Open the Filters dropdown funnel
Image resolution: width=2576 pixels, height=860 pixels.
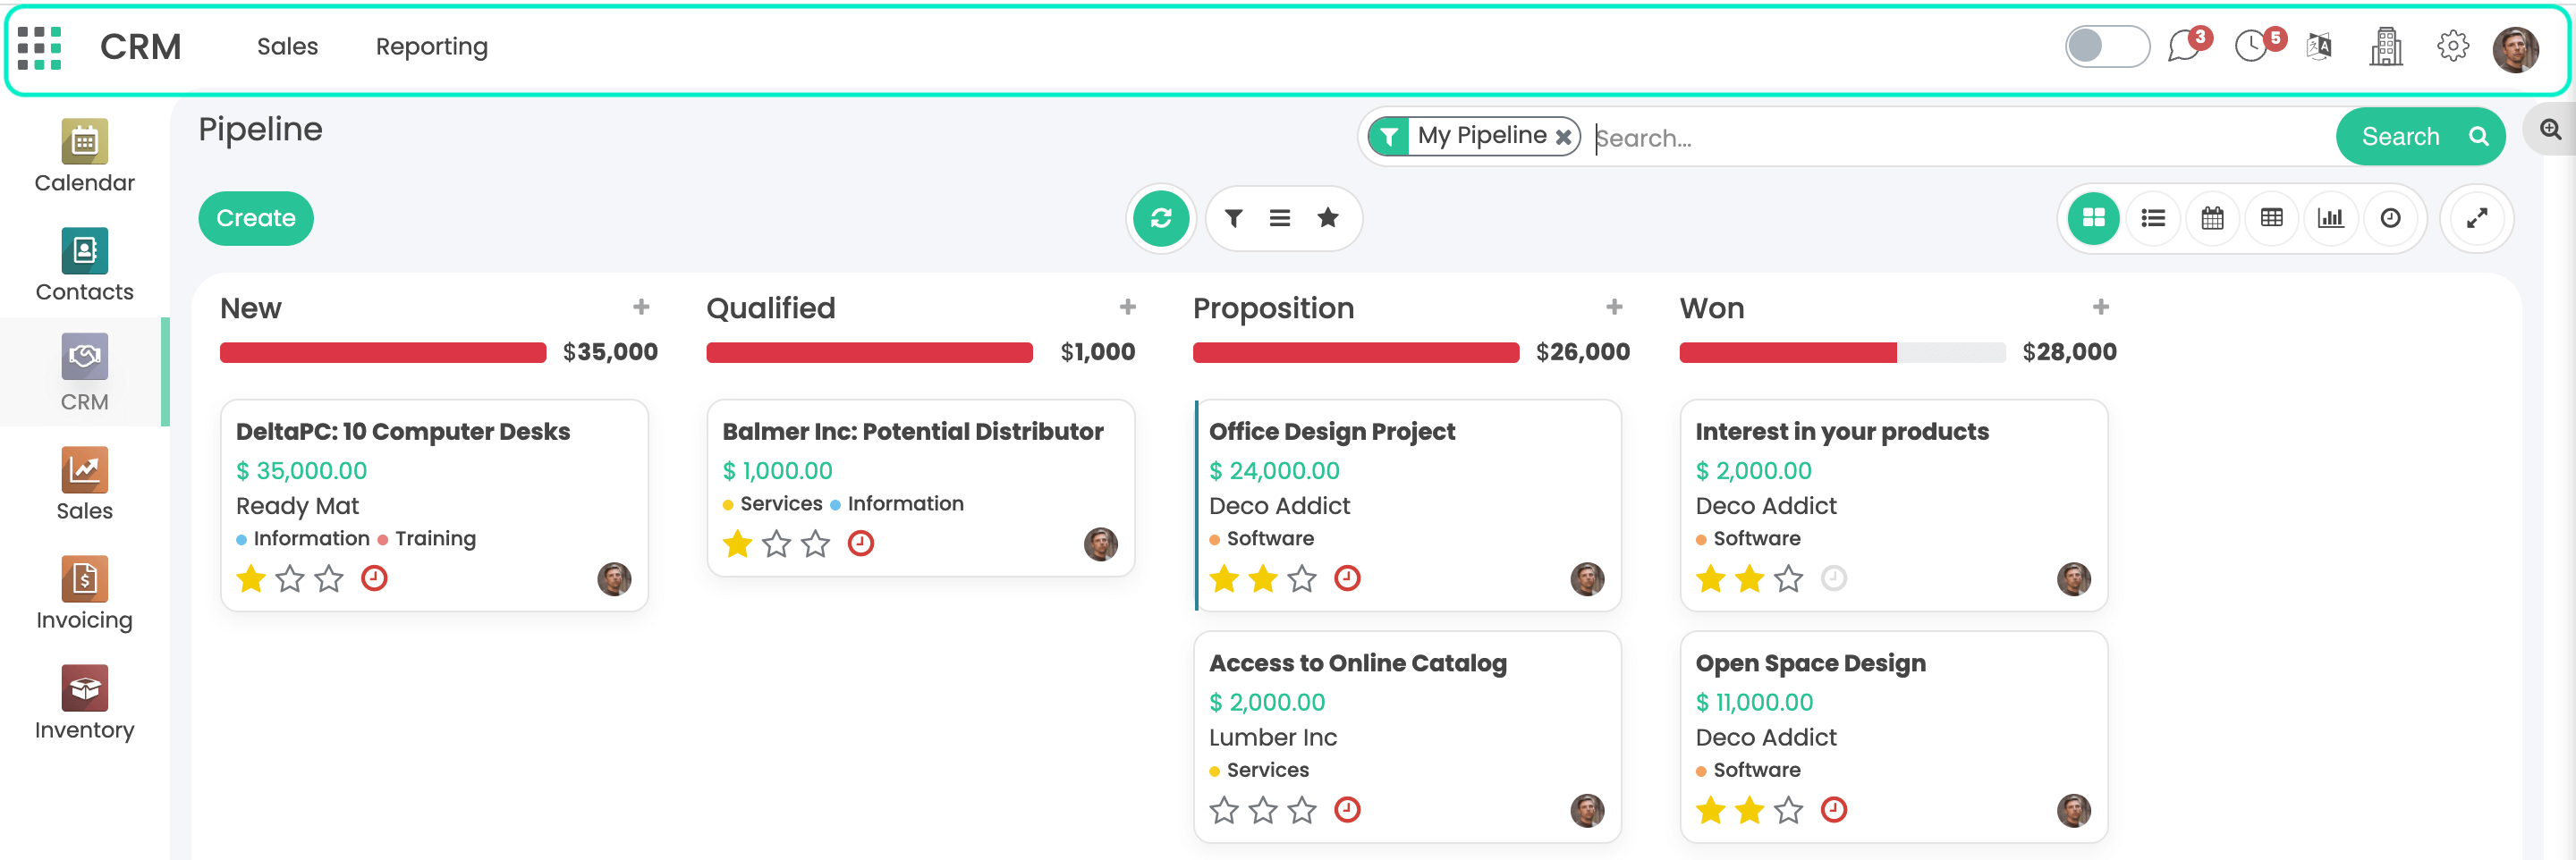(x=1234, y=218)
